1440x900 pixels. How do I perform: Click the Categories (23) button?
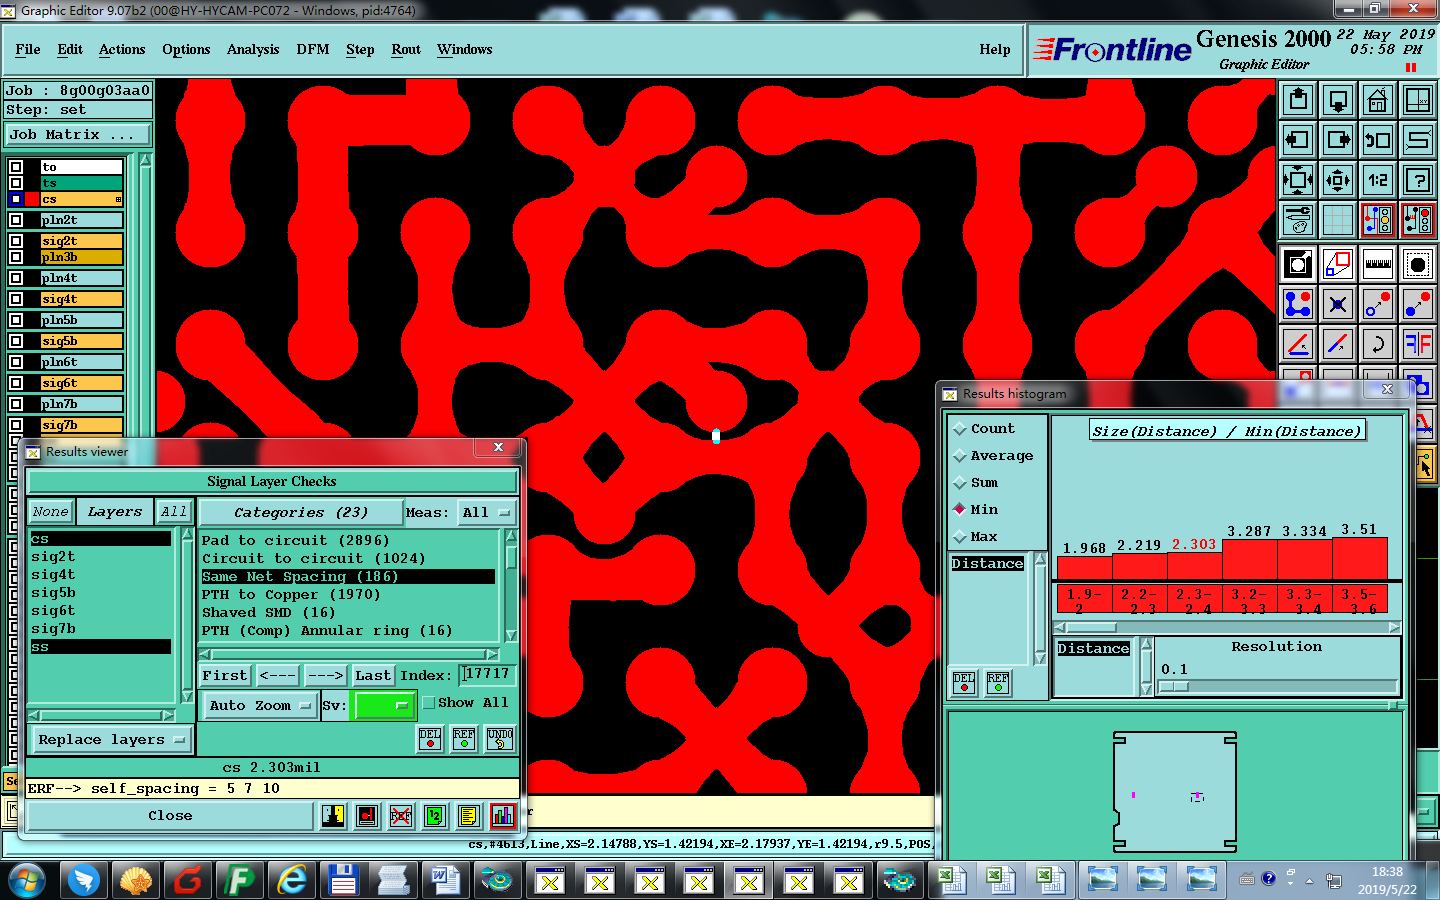click(x=301, y=513)
